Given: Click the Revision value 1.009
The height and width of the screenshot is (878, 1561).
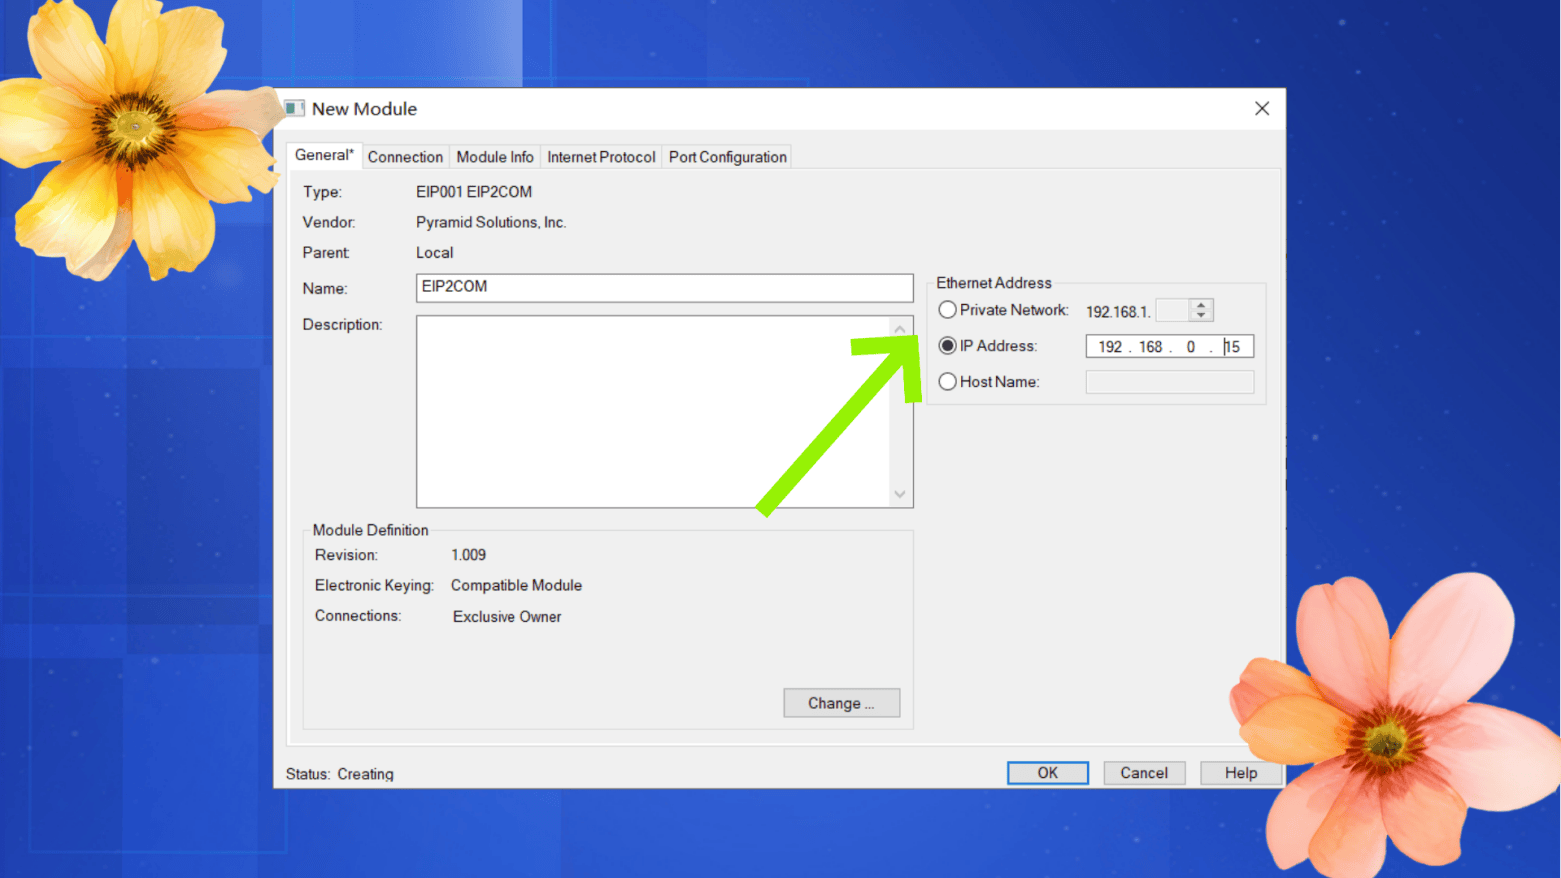Looking at the screenshot, I should [x=468, y=555].
